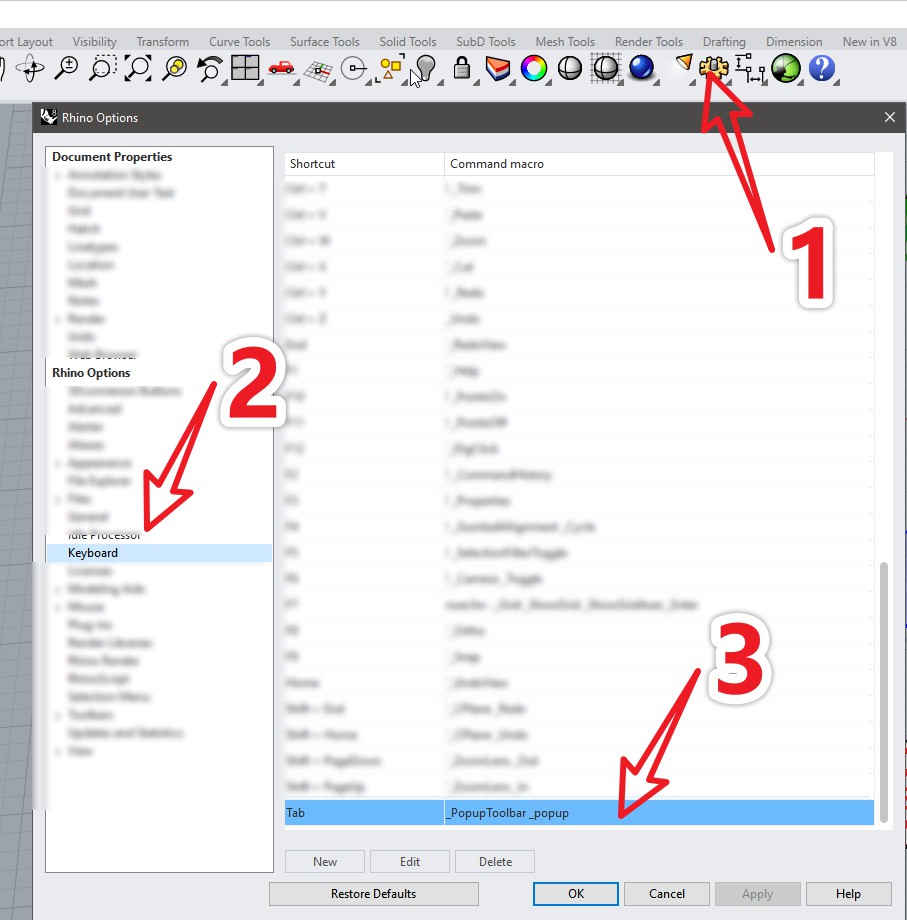The image size is (907, 920).
Task: Open the 4 Viewports layout icon
Action: (x=245, y=67)
